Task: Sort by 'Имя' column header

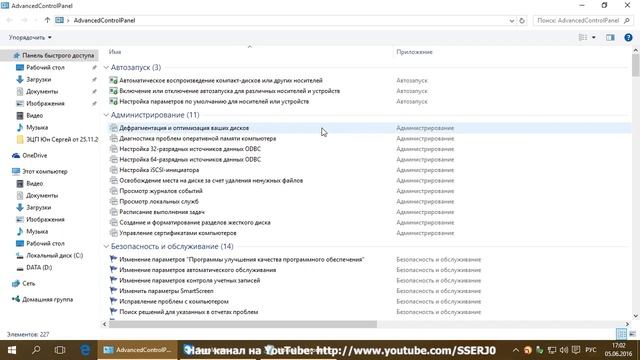Action: click(115, 52)
